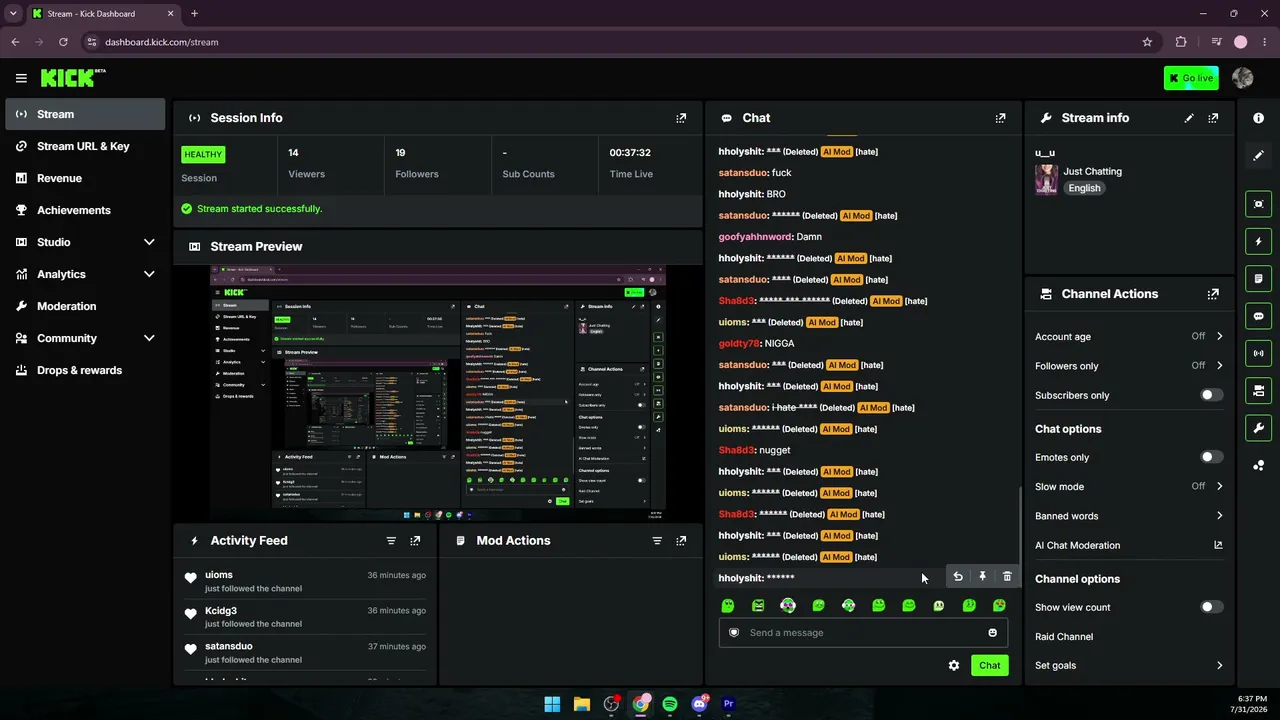
Task: Delete the last chat message with trash icon
Action: pyautogui.click(x=1007, y=576)
